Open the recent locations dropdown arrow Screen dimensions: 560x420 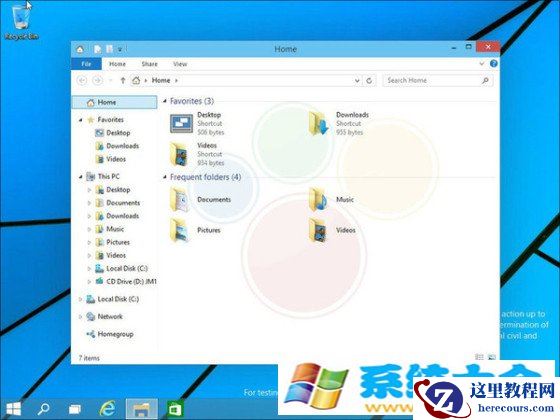[110, 81]
